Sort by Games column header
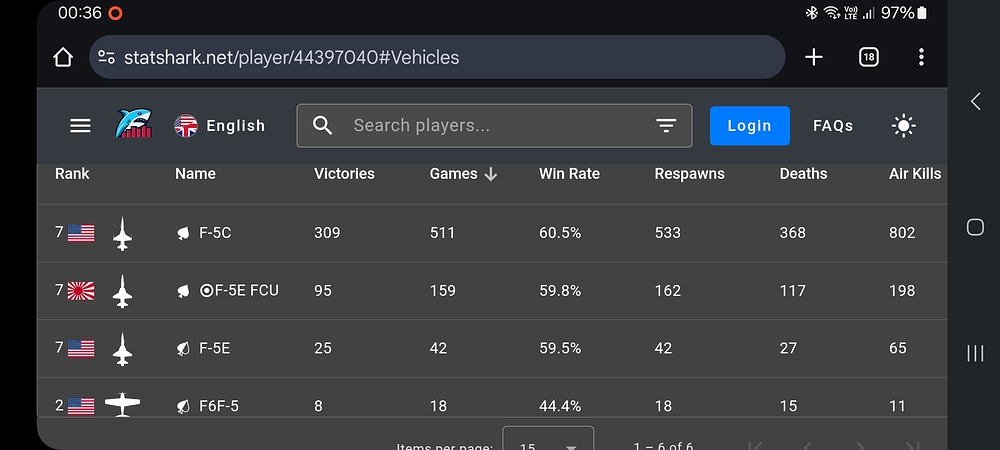 pyautogui.click(x=463, y=174)
